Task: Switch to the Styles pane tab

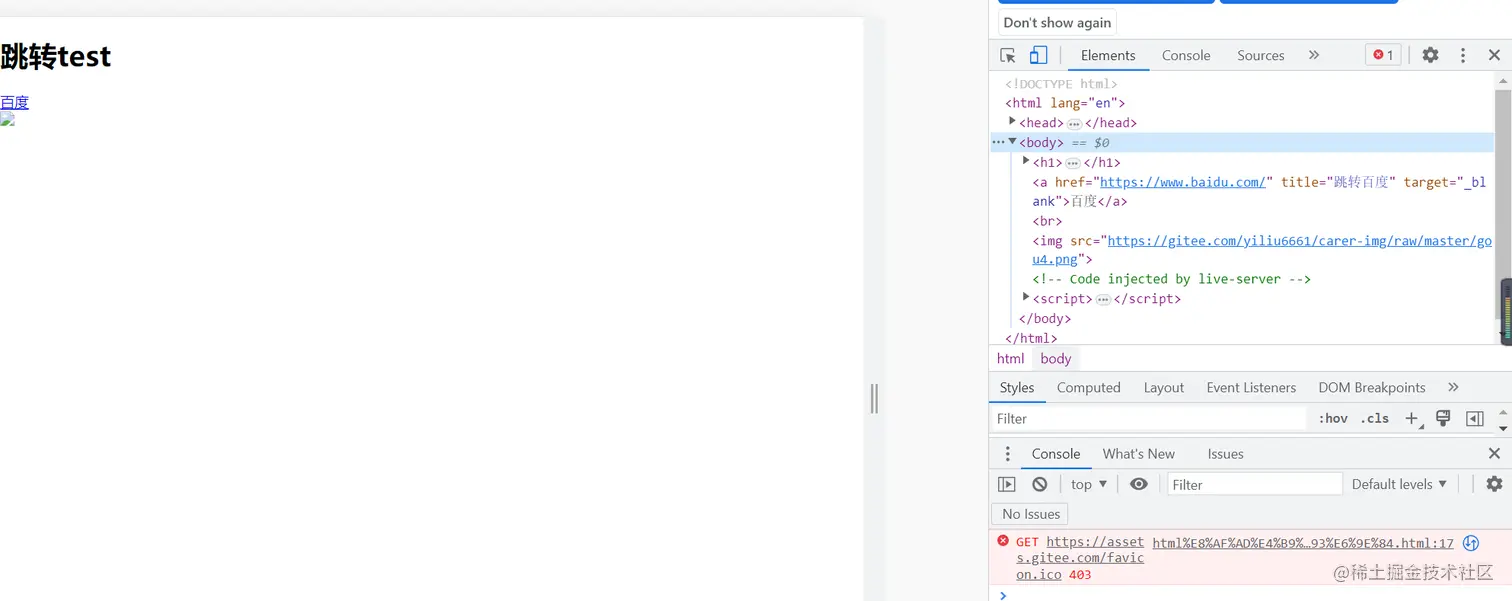Action: pyautogui.click(x=1017, y=387)
